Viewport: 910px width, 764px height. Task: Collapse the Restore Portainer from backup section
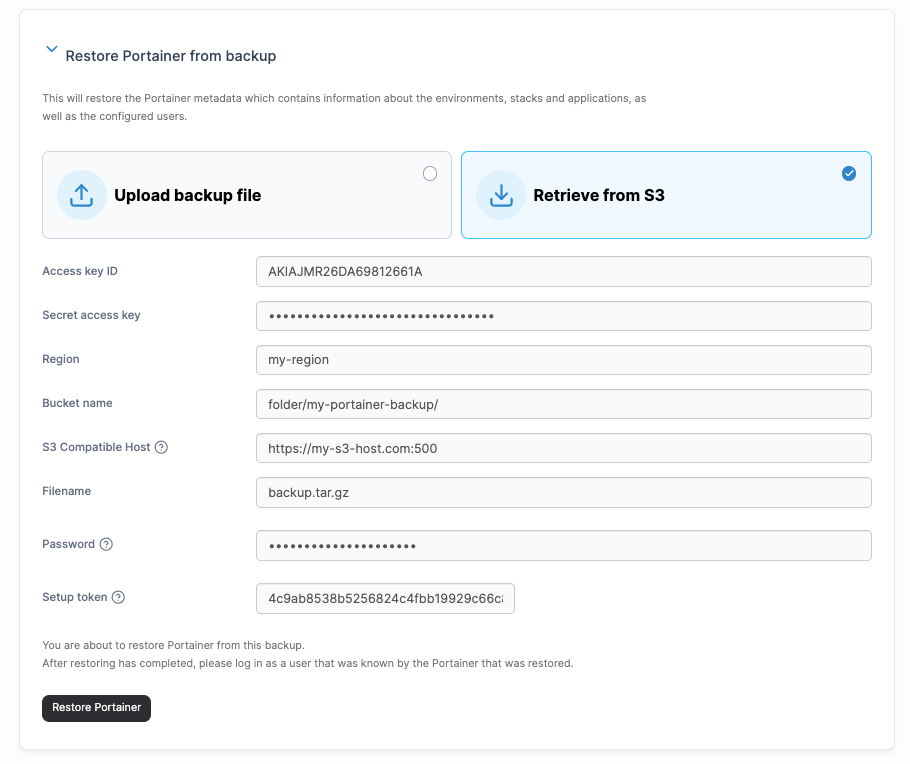tap(52, 49)
